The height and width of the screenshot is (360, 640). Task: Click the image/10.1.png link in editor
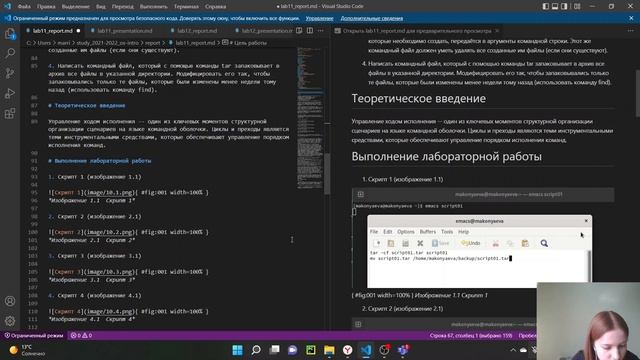tap(110, 193)
